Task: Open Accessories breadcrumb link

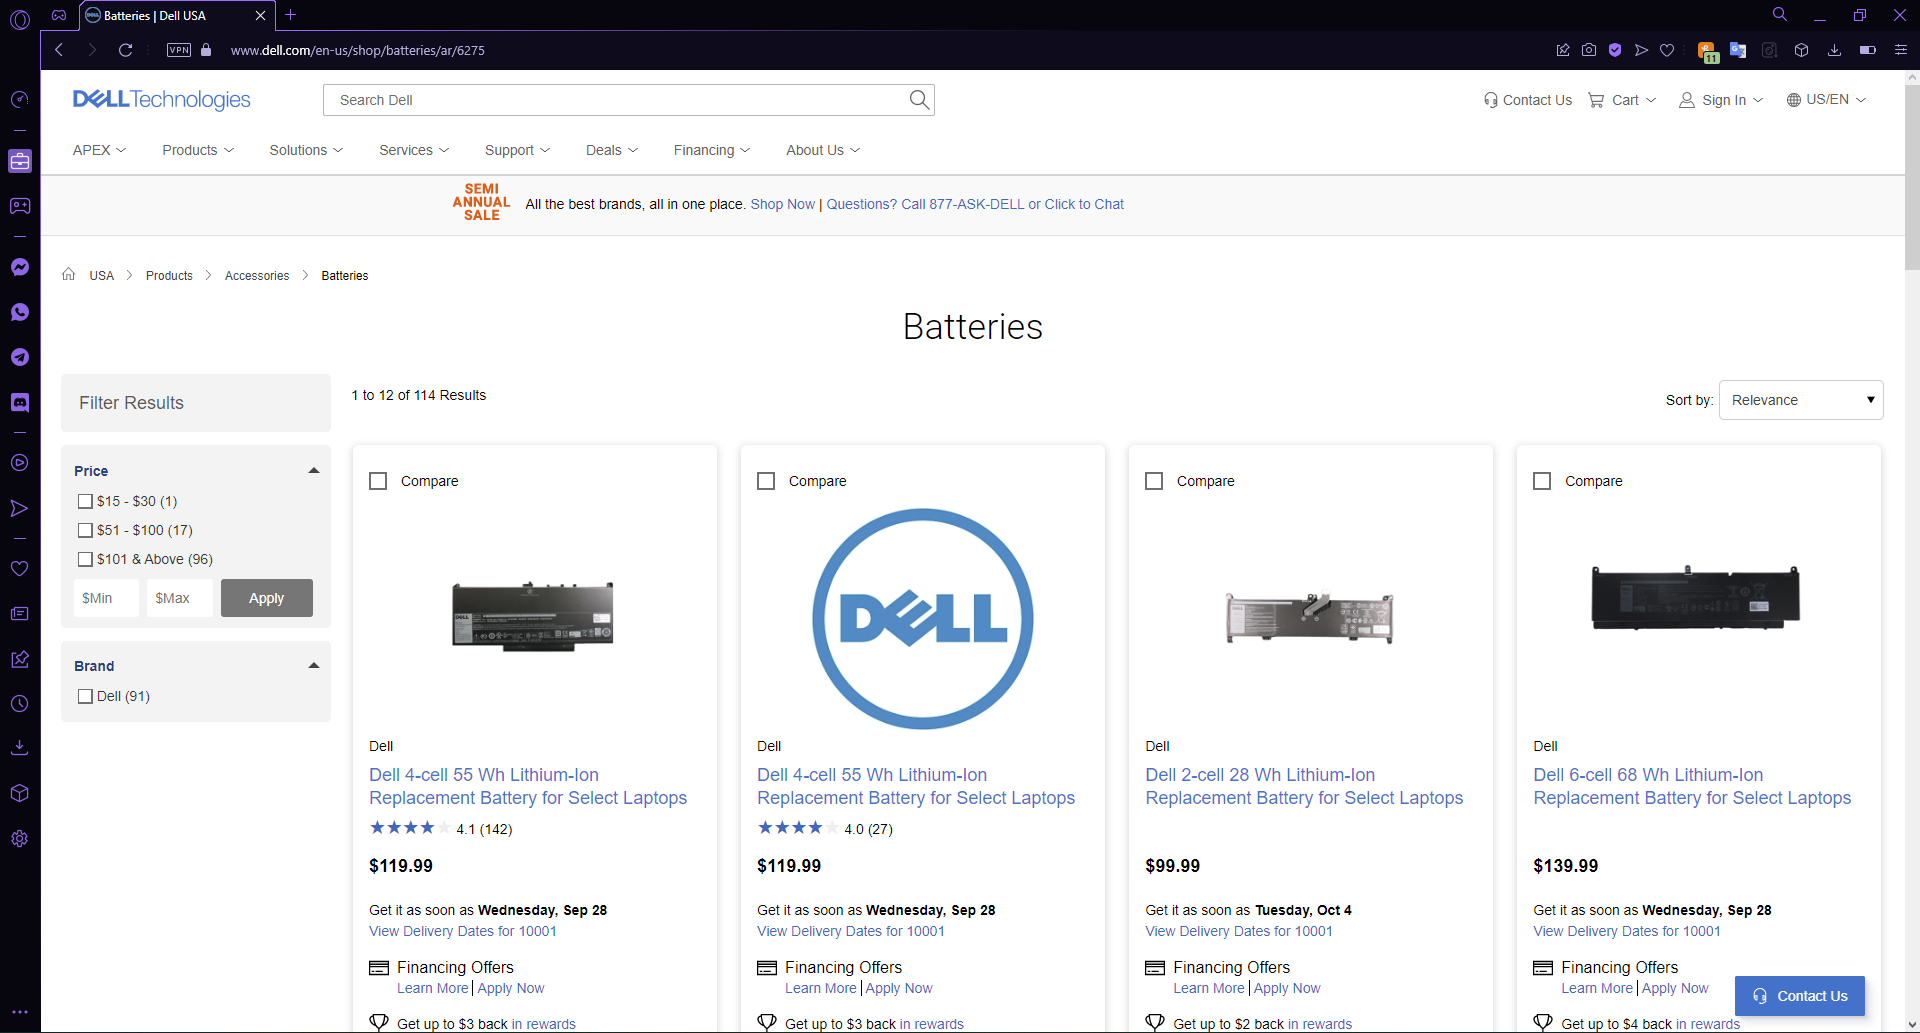Action: pyautogui.click(x=257, y=275)
